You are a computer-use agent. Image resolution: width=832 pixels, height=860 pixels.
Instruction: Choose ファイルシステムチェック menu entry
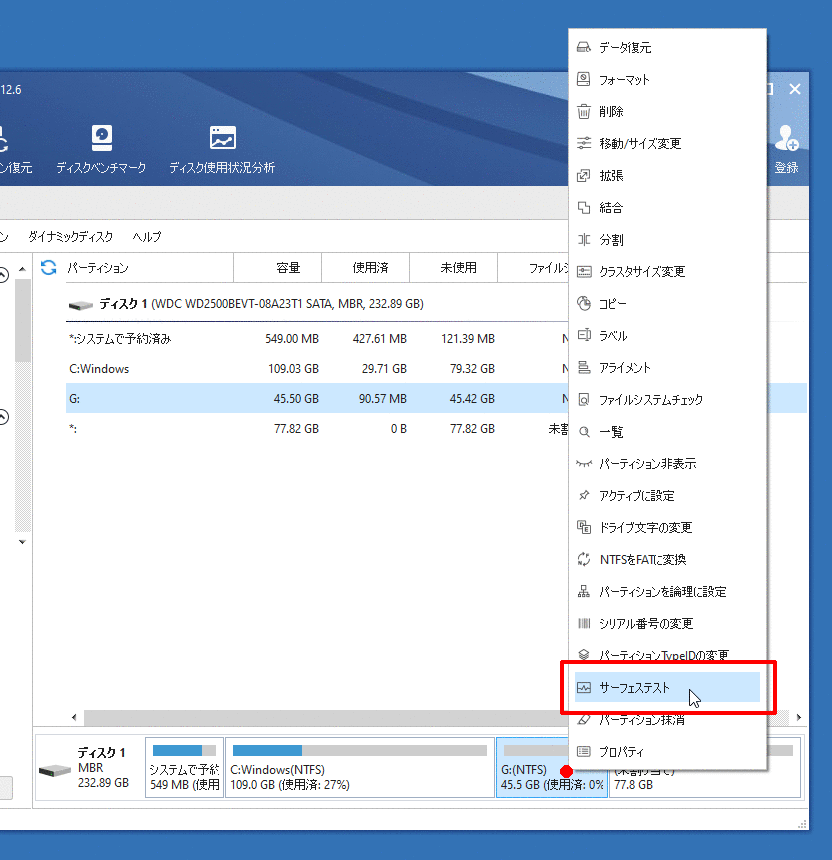650,400
